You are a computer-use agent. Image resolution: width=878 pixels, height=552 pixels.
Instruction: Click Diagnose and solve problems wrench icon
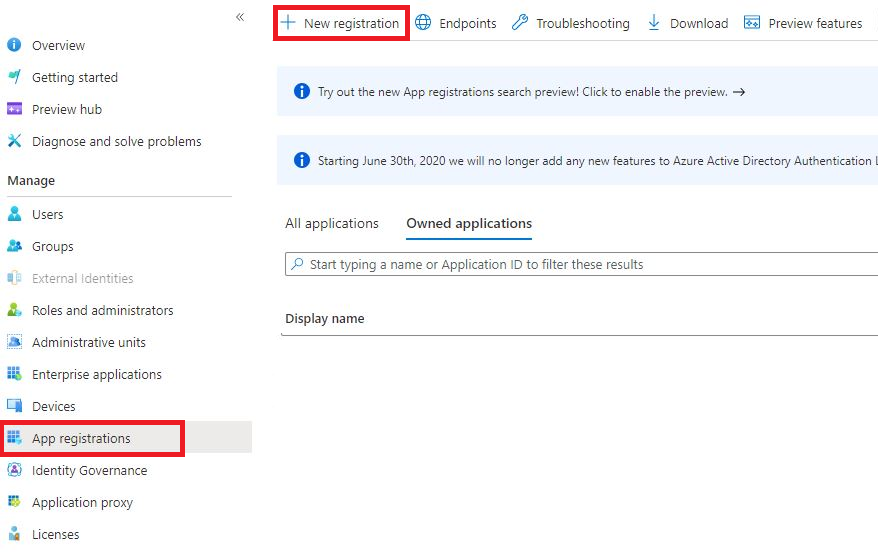tap(15, 141)
